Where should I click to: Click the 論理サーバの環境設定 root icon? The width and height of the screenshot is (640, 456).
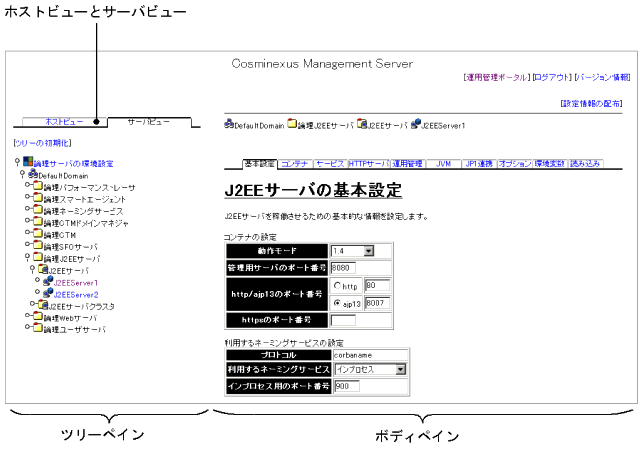[28, 161]
